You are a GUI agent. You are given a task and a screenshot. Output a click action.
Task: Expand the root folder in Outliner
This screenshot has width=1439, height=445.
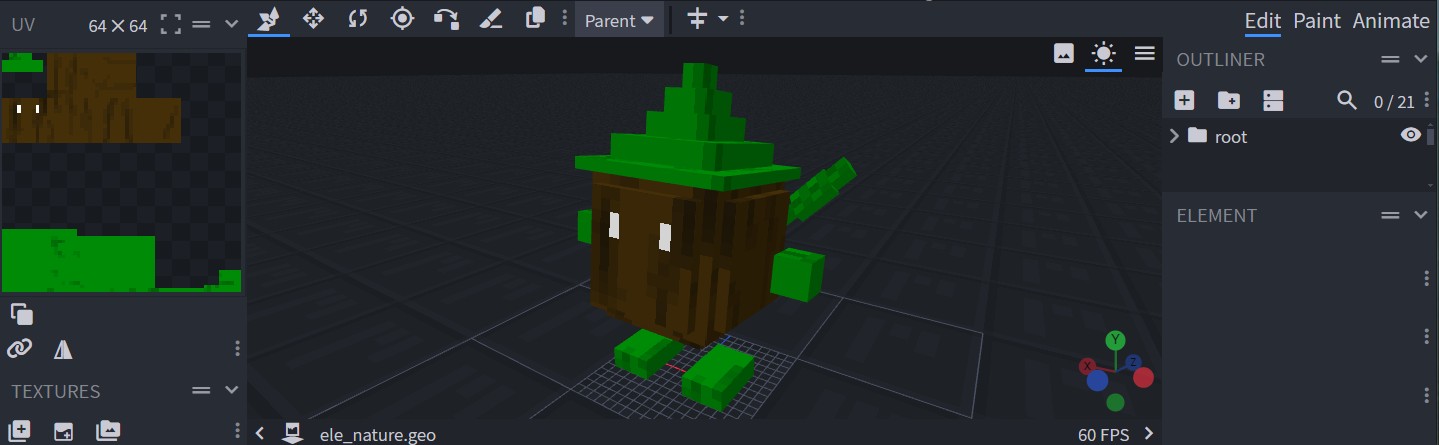(x=1175, y=136)
